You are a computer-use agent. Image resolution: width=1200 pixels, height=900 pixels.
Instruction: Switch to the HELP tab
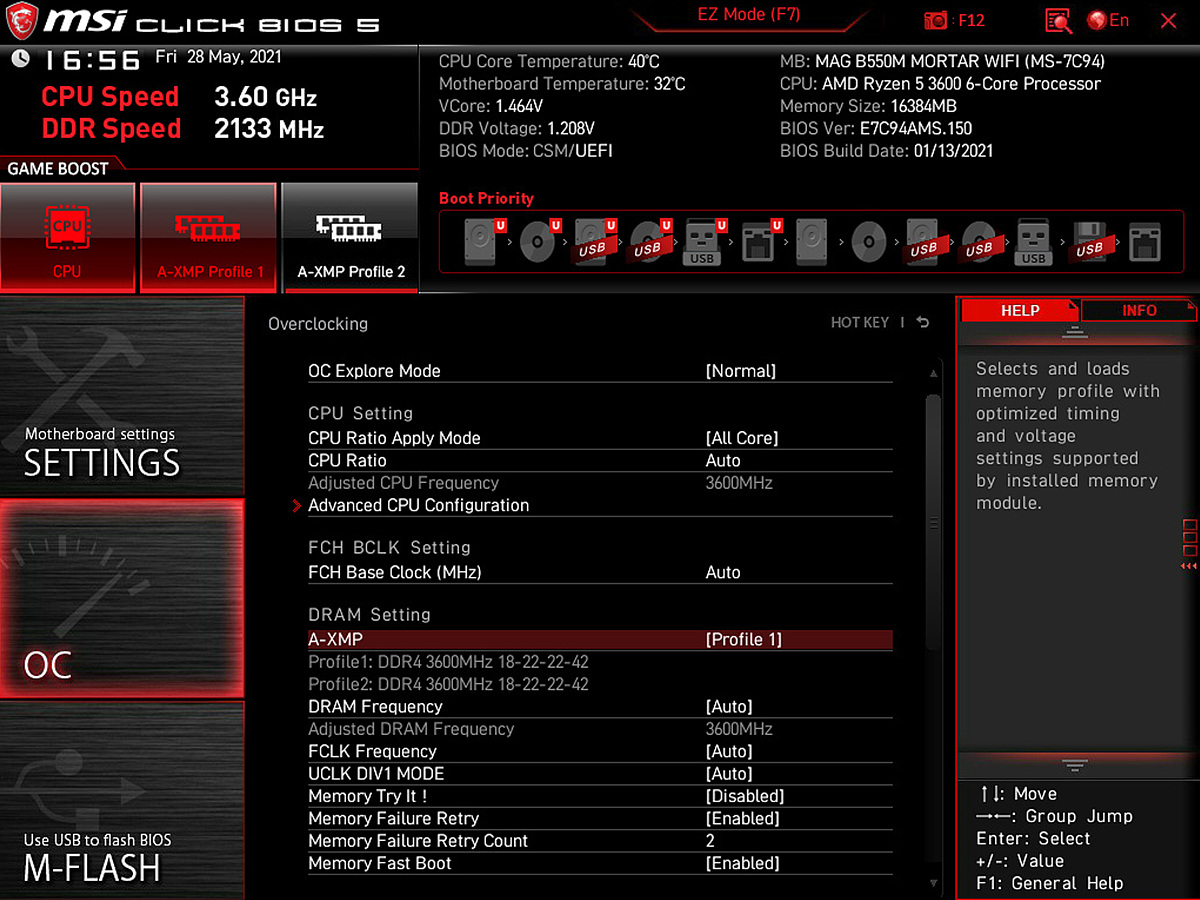pyautogui.click(x=1020, y=310)
